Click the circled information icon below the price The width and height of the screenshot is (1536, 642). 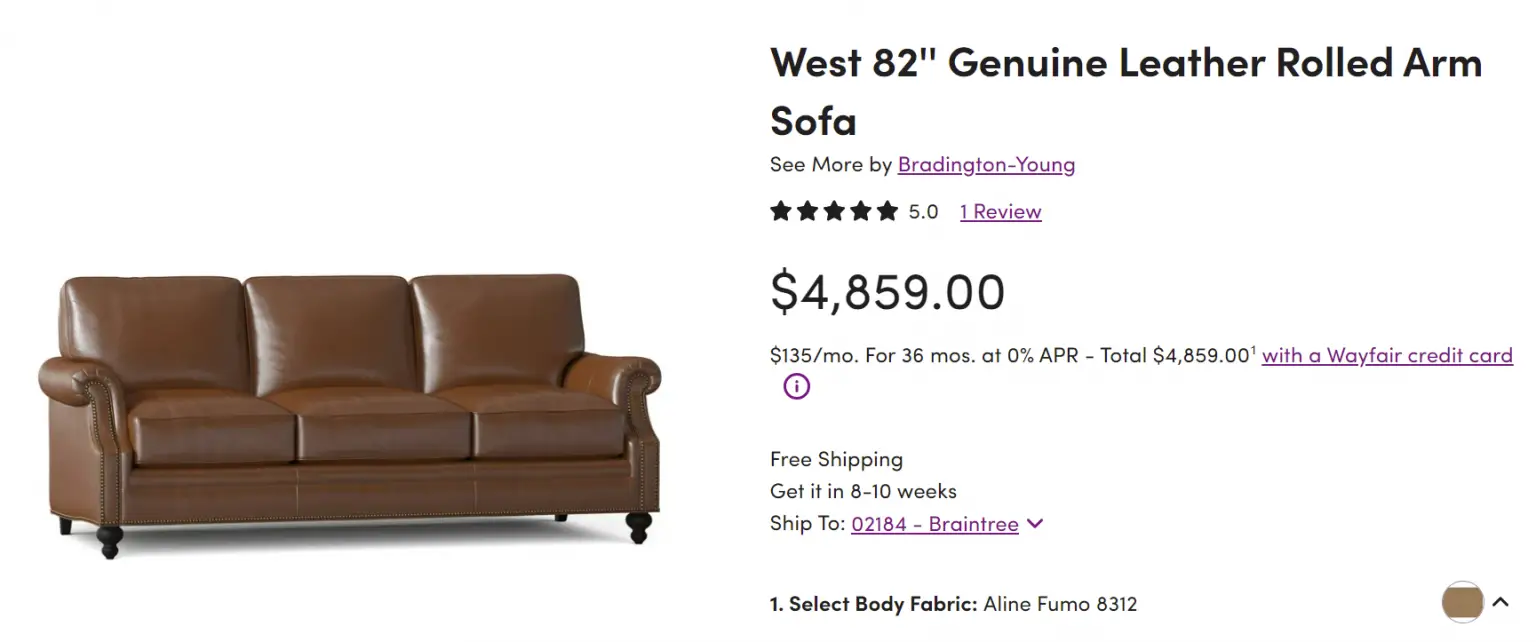point(794,386)
